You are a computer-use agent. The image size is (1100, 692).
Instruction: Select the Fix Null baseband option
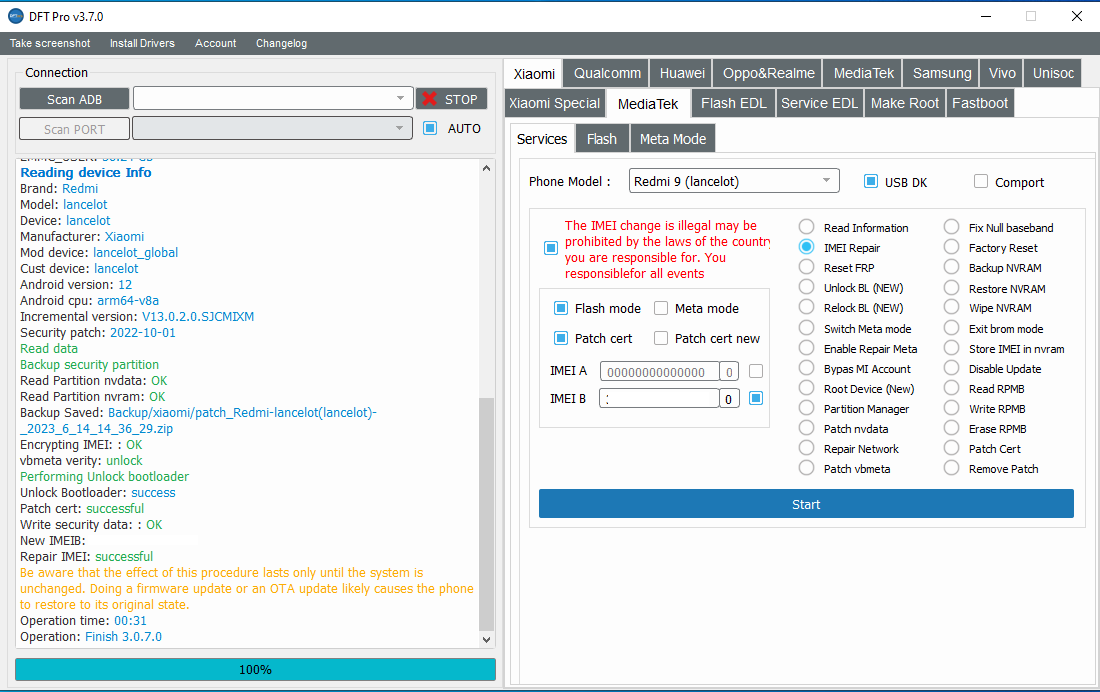coord(951,227)
